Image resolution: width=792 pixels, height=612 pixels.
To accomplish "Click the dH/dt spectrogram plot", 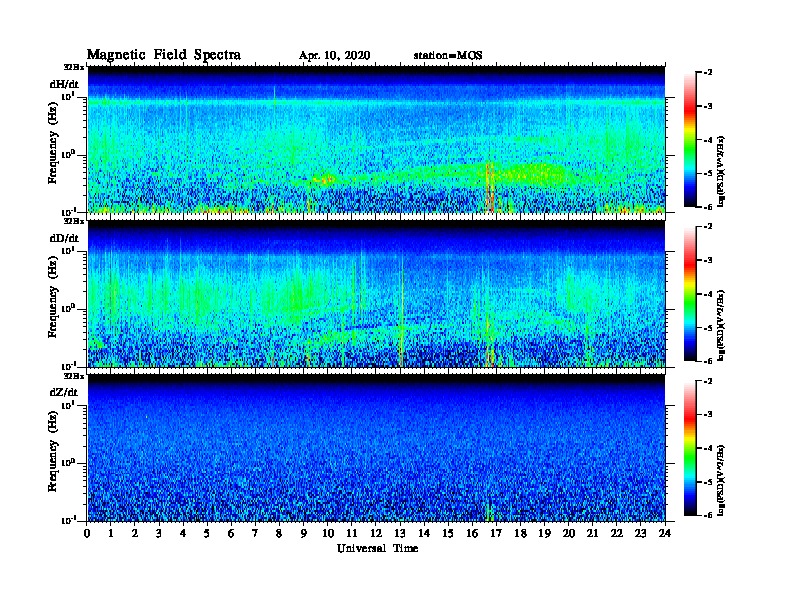I will coord(376,139).
